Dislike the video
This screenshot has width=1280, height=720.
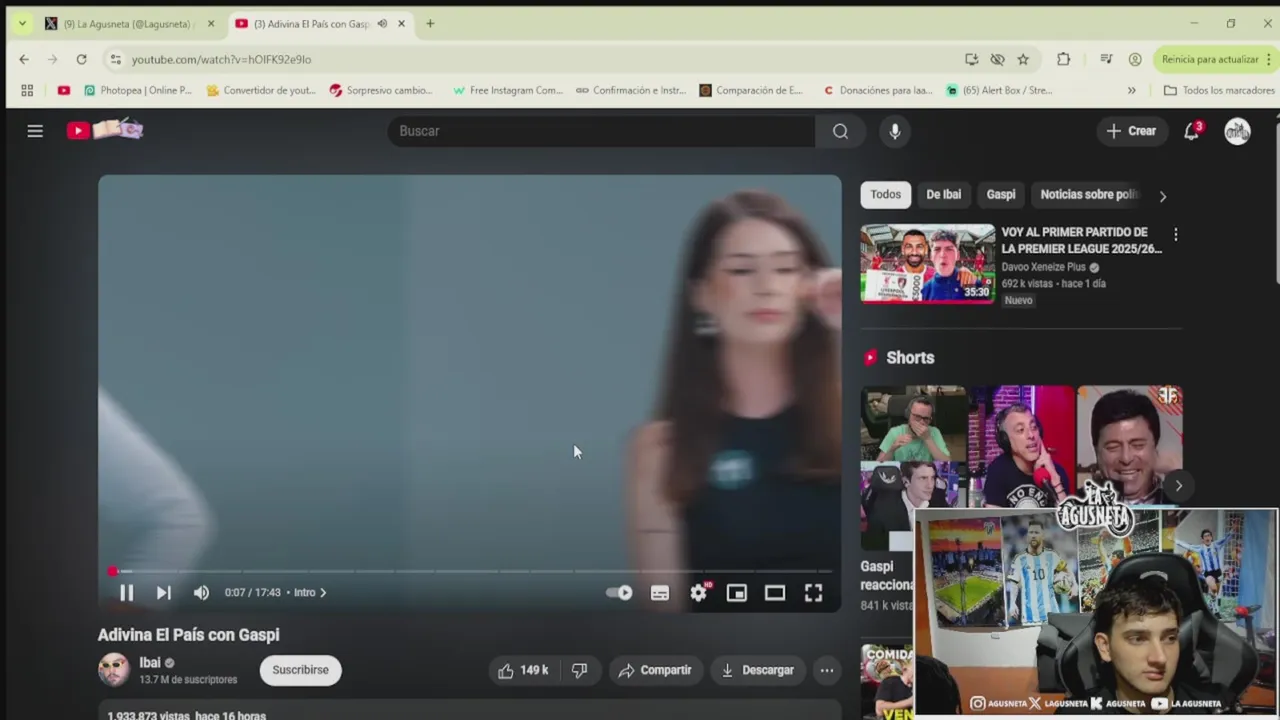pyautogui.click(x=580, y=670)
